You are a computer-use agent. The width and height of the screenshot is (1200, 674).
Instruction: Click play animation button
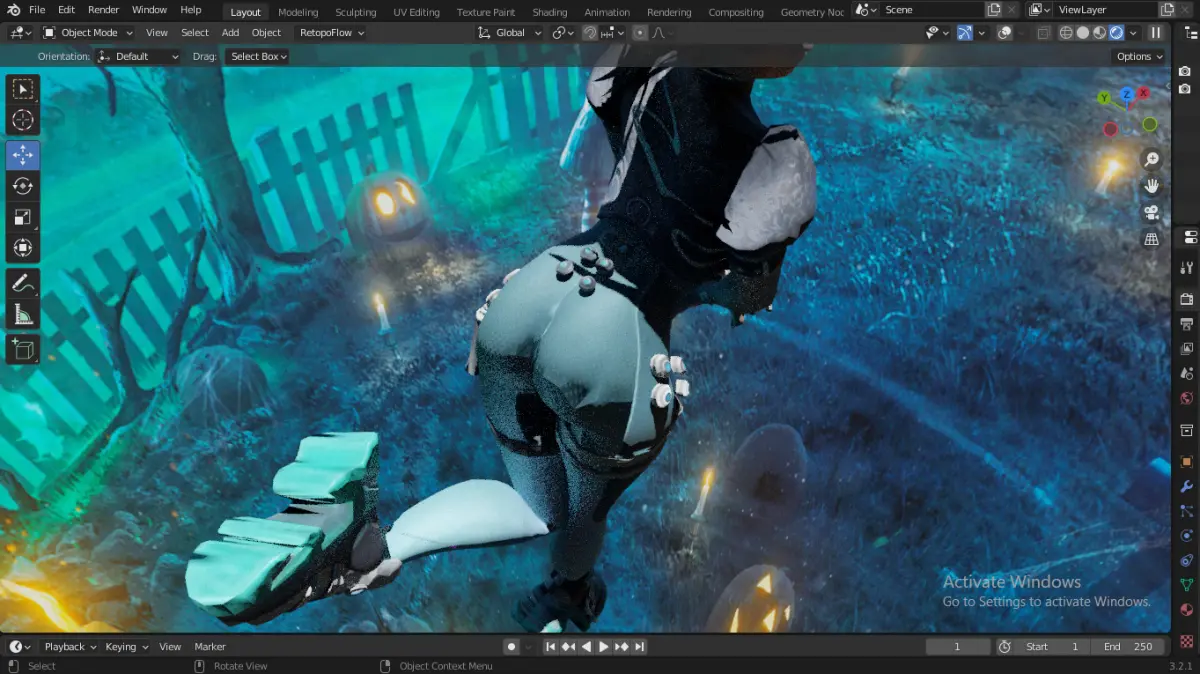(604, 647)
